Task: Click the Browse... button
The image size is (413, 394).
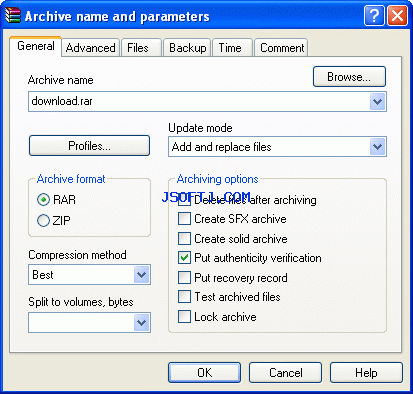Action: pos(349,77)
